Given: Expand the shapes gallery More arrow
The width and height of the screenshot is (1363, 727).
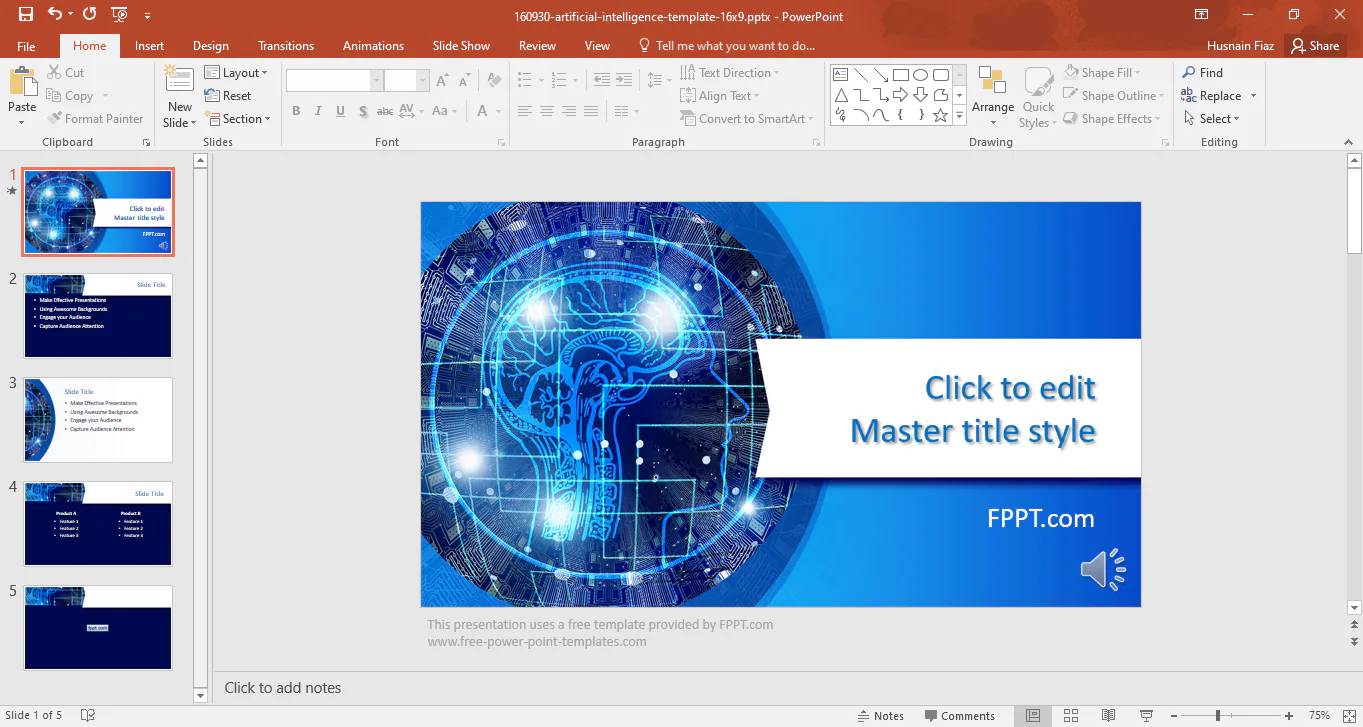Looking at the screenshot, I should [960, 116].
